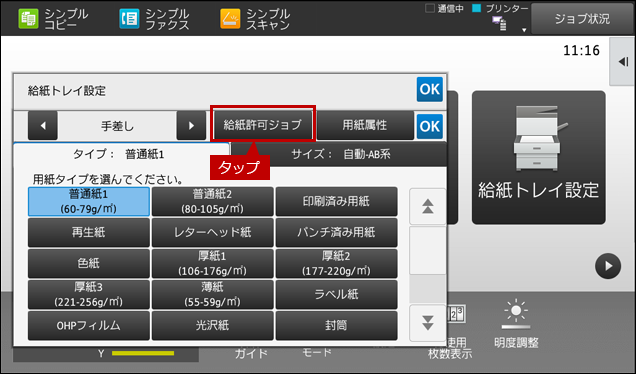Switch to next tray with right arrow
The height and width of the screenshot is (374, 636).
[191, 126]
